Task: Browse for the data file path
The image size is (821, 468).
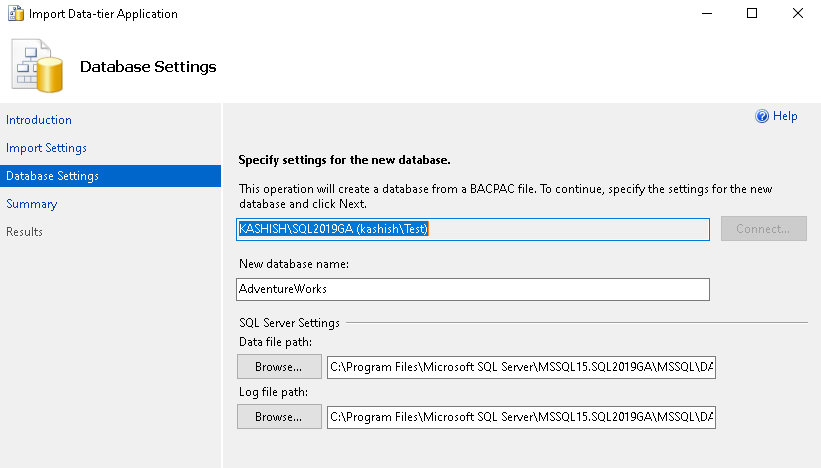Action: click(279, 367)
